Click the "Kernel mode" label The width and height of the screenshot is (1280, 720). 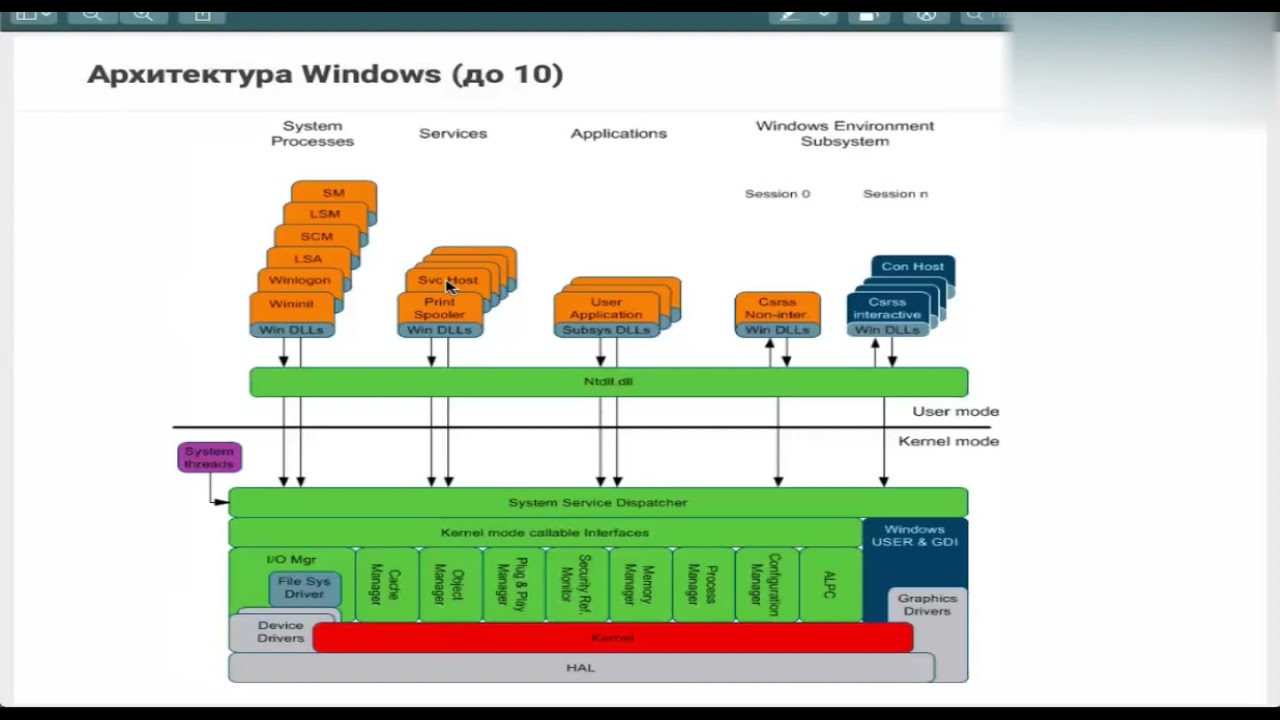[948, 441]
